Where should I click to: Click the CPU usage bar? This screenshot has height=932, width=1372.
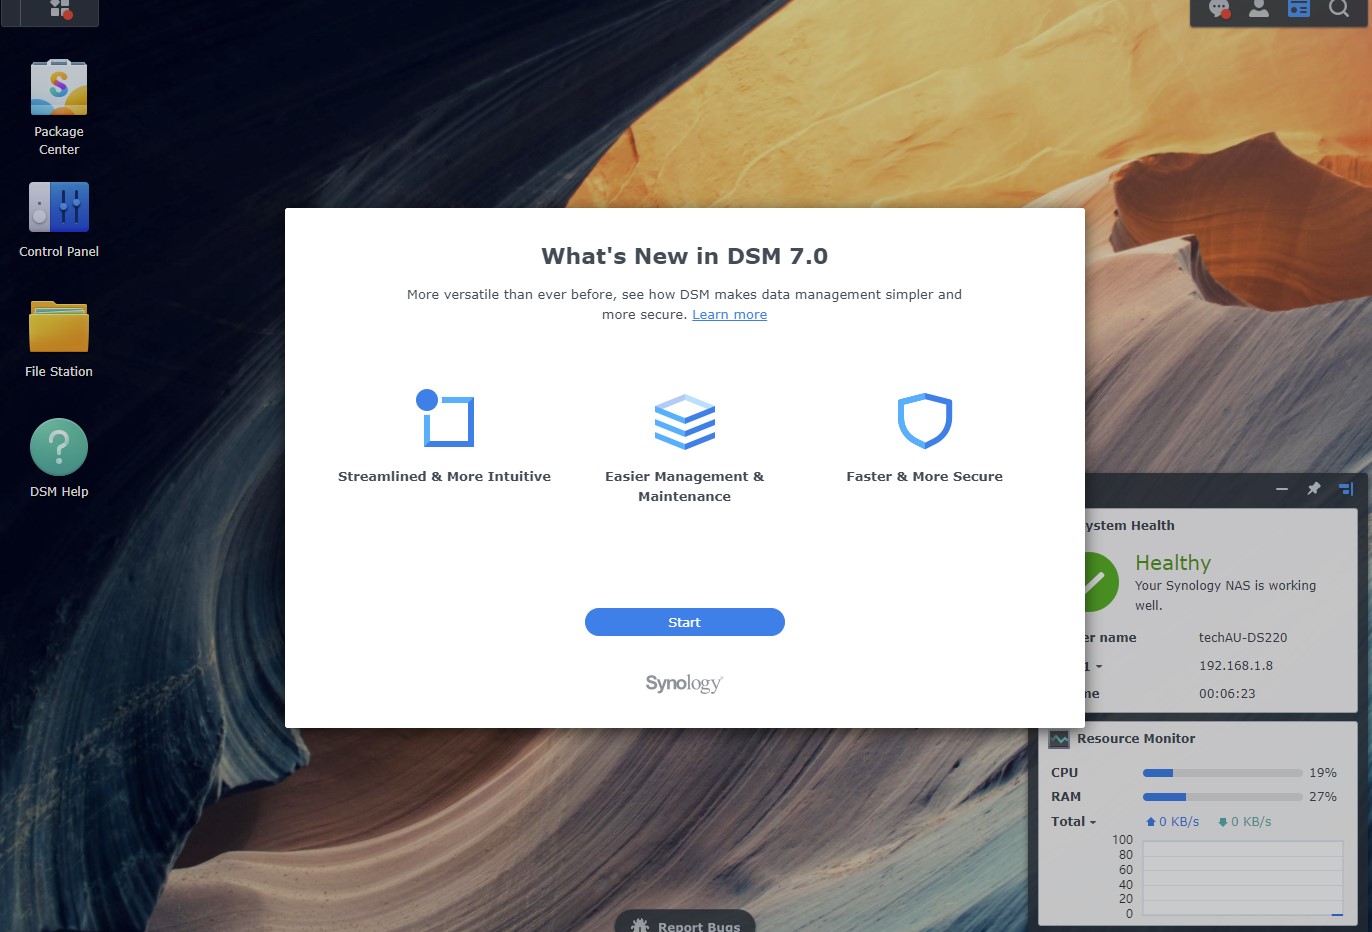pyautogui.click(x=1222, y=773)
